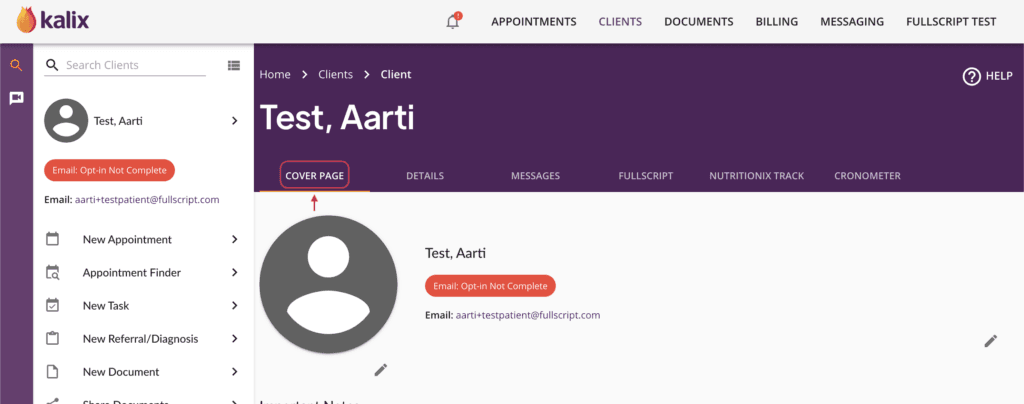The height and width of the screenshot is (404, 1024).
Task: Click the Kalix flame logo
Action: tap(26, 20)
